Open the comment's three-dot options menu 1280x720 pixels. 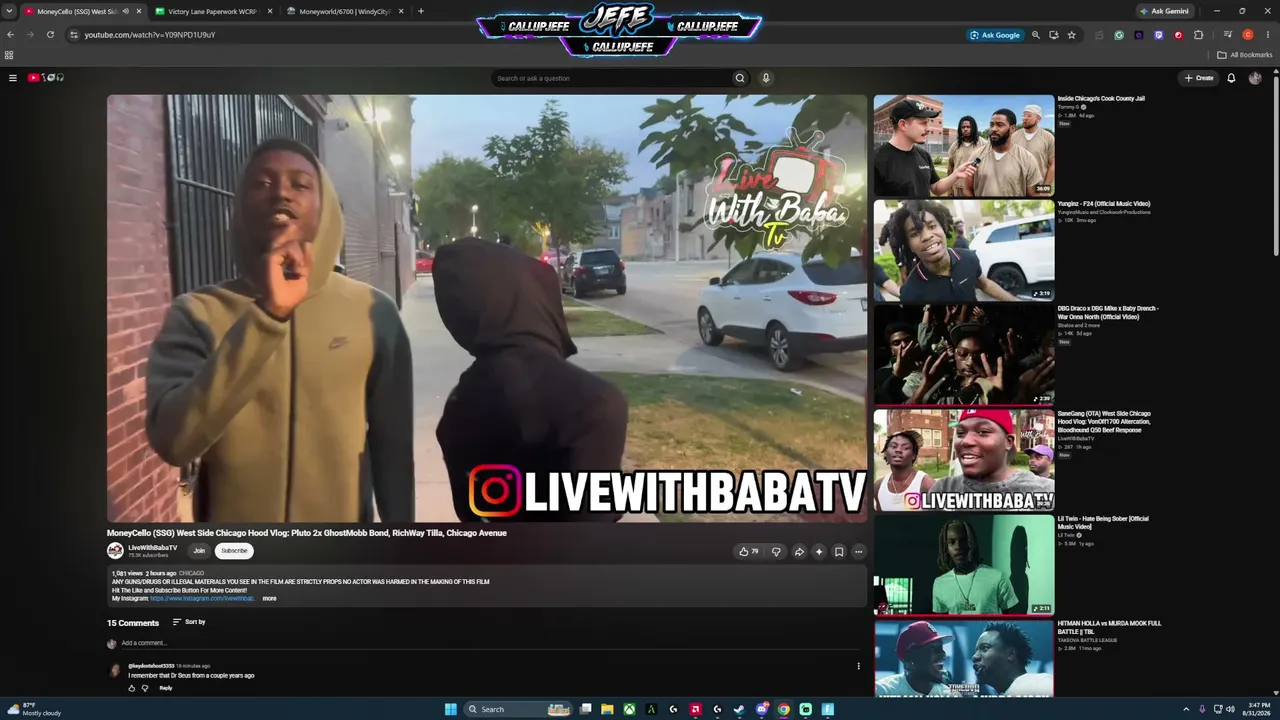pos(858,666)
